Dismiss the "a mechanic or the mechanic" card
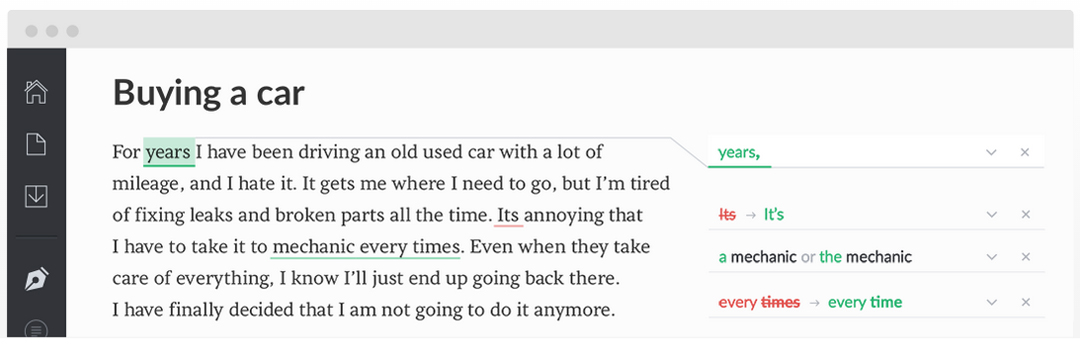 click(x=1026, y=257)
